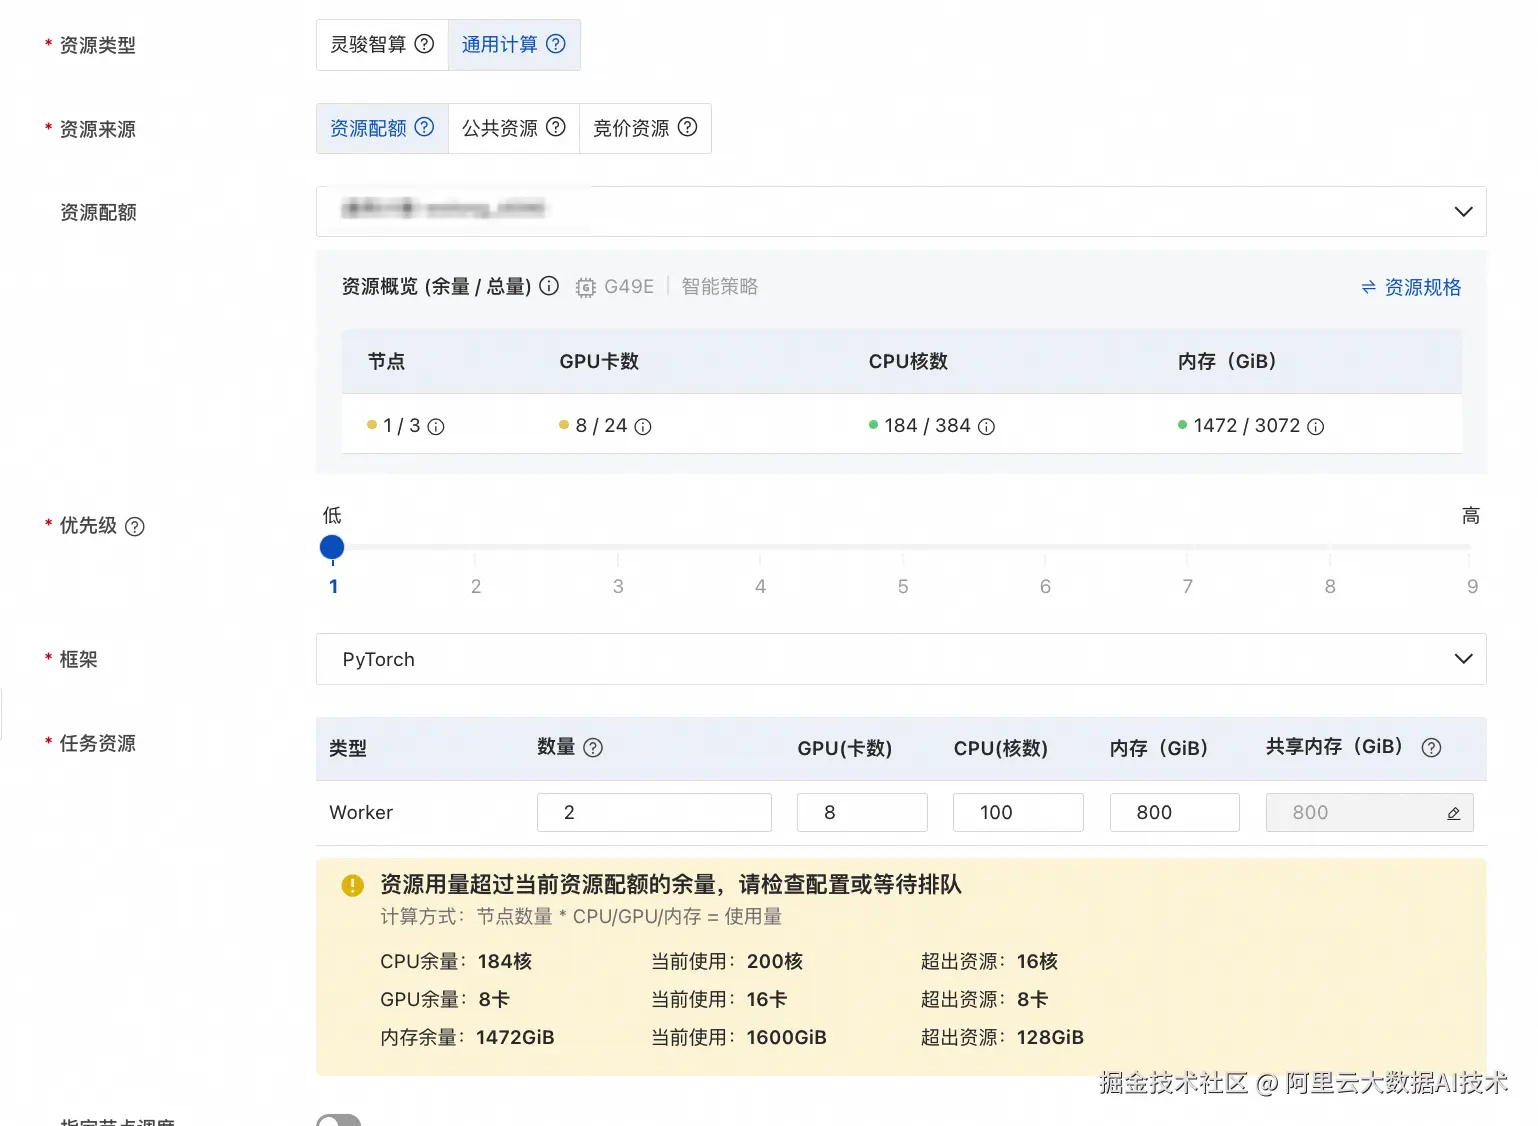Click the Worker quantity input showing 2
Image resolution: width=1538 pixels, height=1126 pixels.
tap(653, 812)
